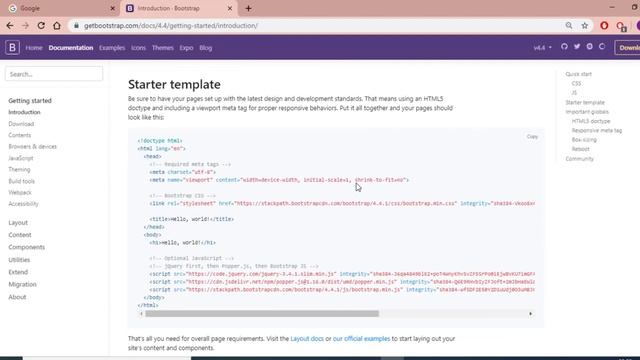Expand the About sidebar section
640x360 pixels.
(x=17, y=297)
